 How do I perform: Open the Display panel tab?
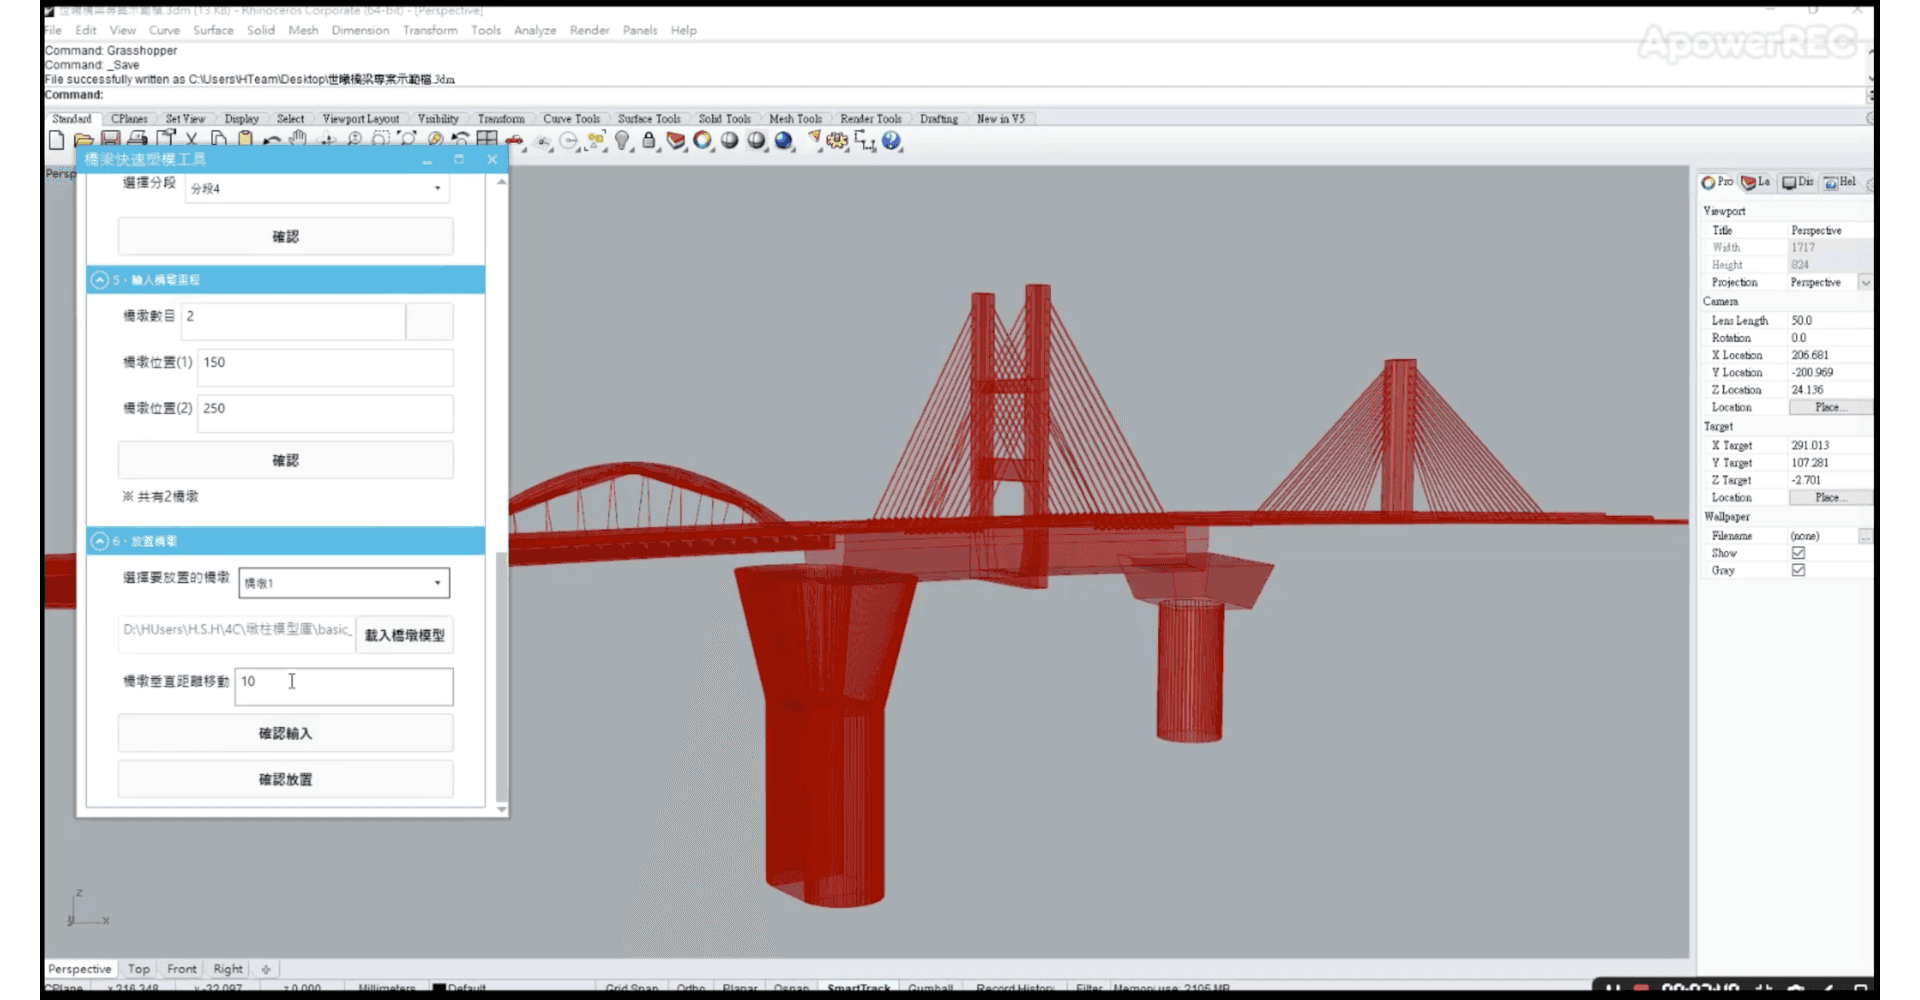[1797, 182]
